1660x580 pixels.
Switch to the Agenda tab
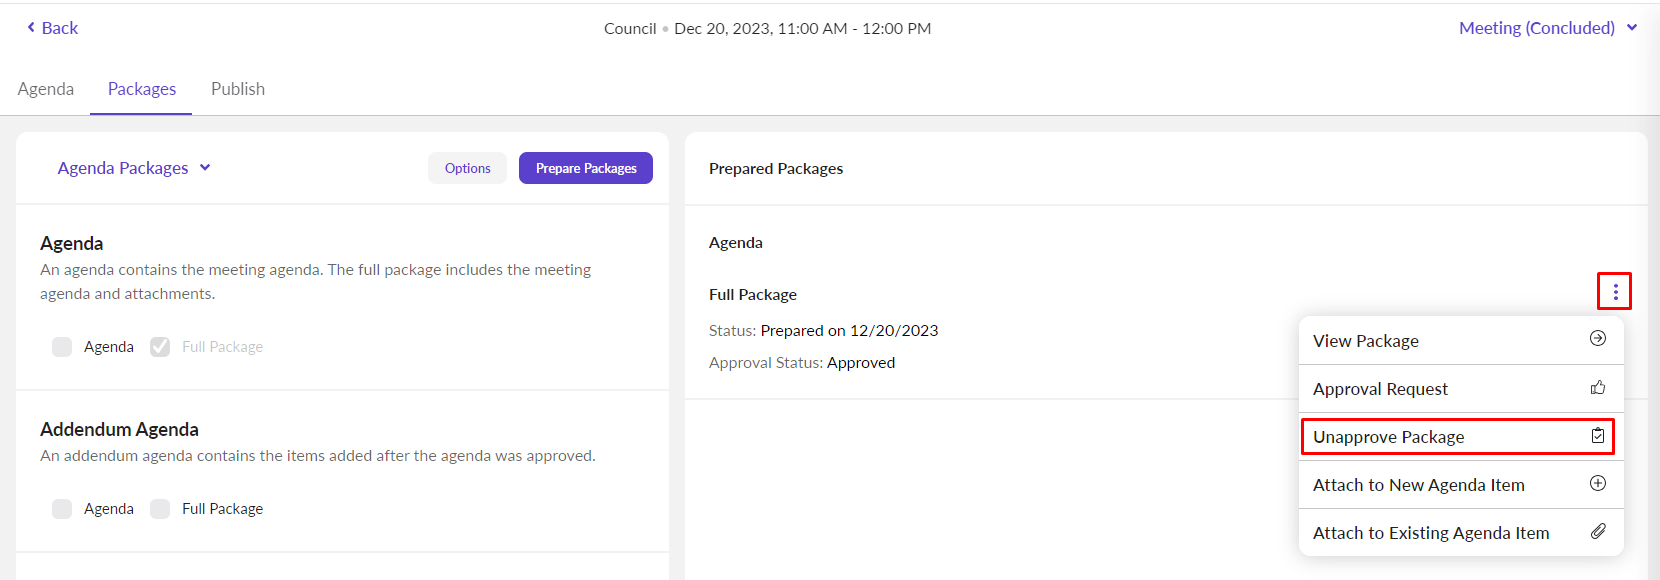46,89
